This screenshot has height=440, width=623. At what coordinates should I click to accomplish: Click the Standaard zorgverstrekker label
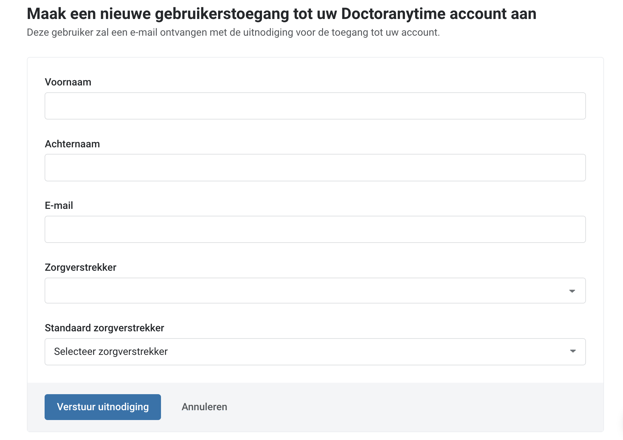point(104,328)
